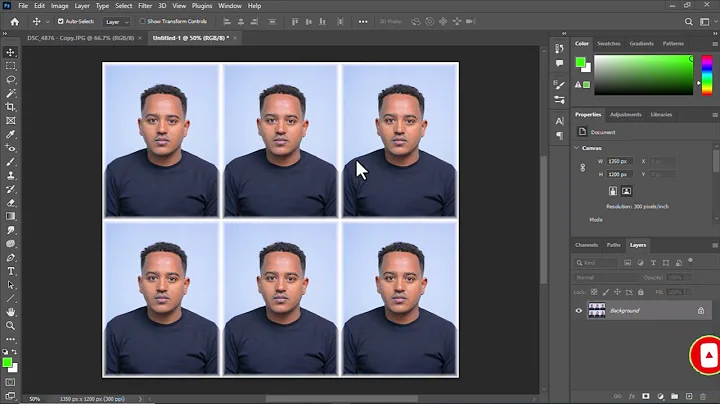Collapse the Canvas section in Properties
This screenshot has width=720, height=404.
tap(577, 148)
